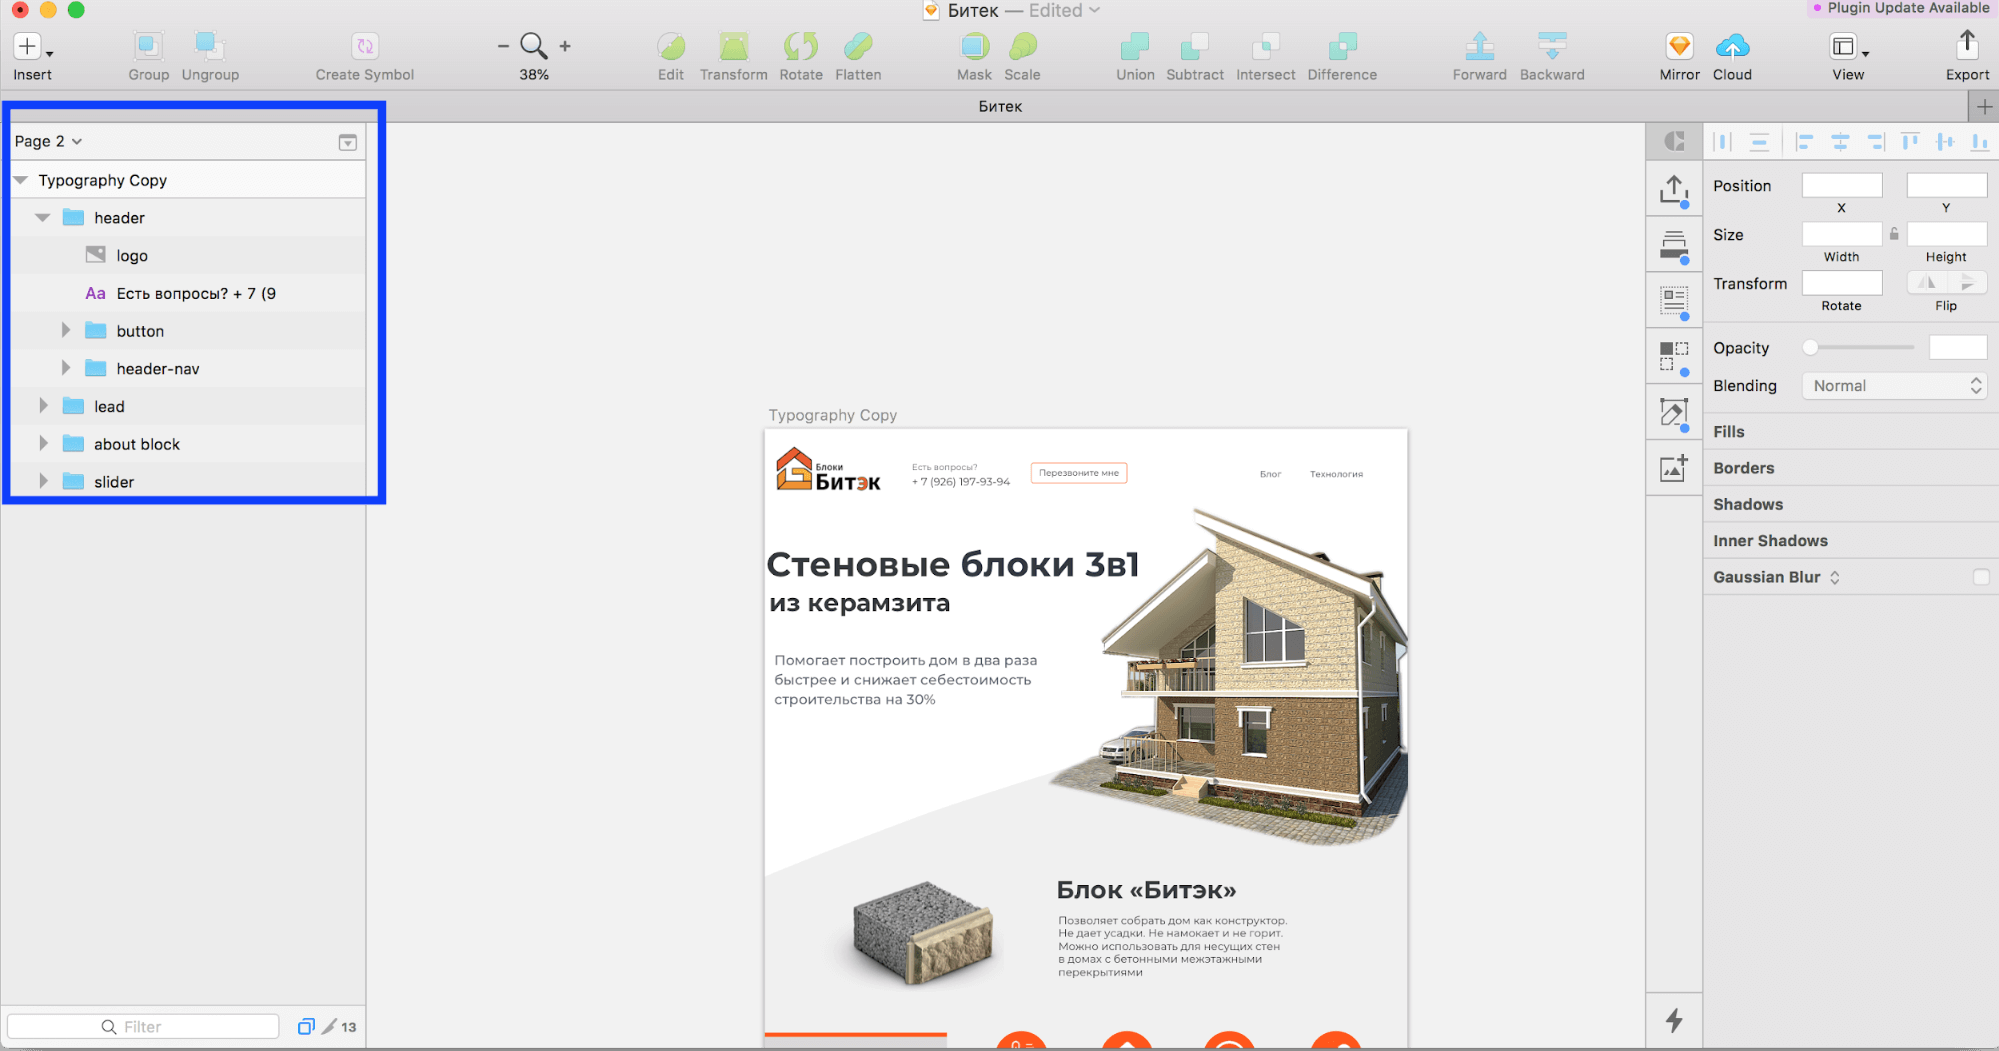Apply the Union boolean operation
Viewport: 1999px width, 1051px height.
tap(1135, 46)
